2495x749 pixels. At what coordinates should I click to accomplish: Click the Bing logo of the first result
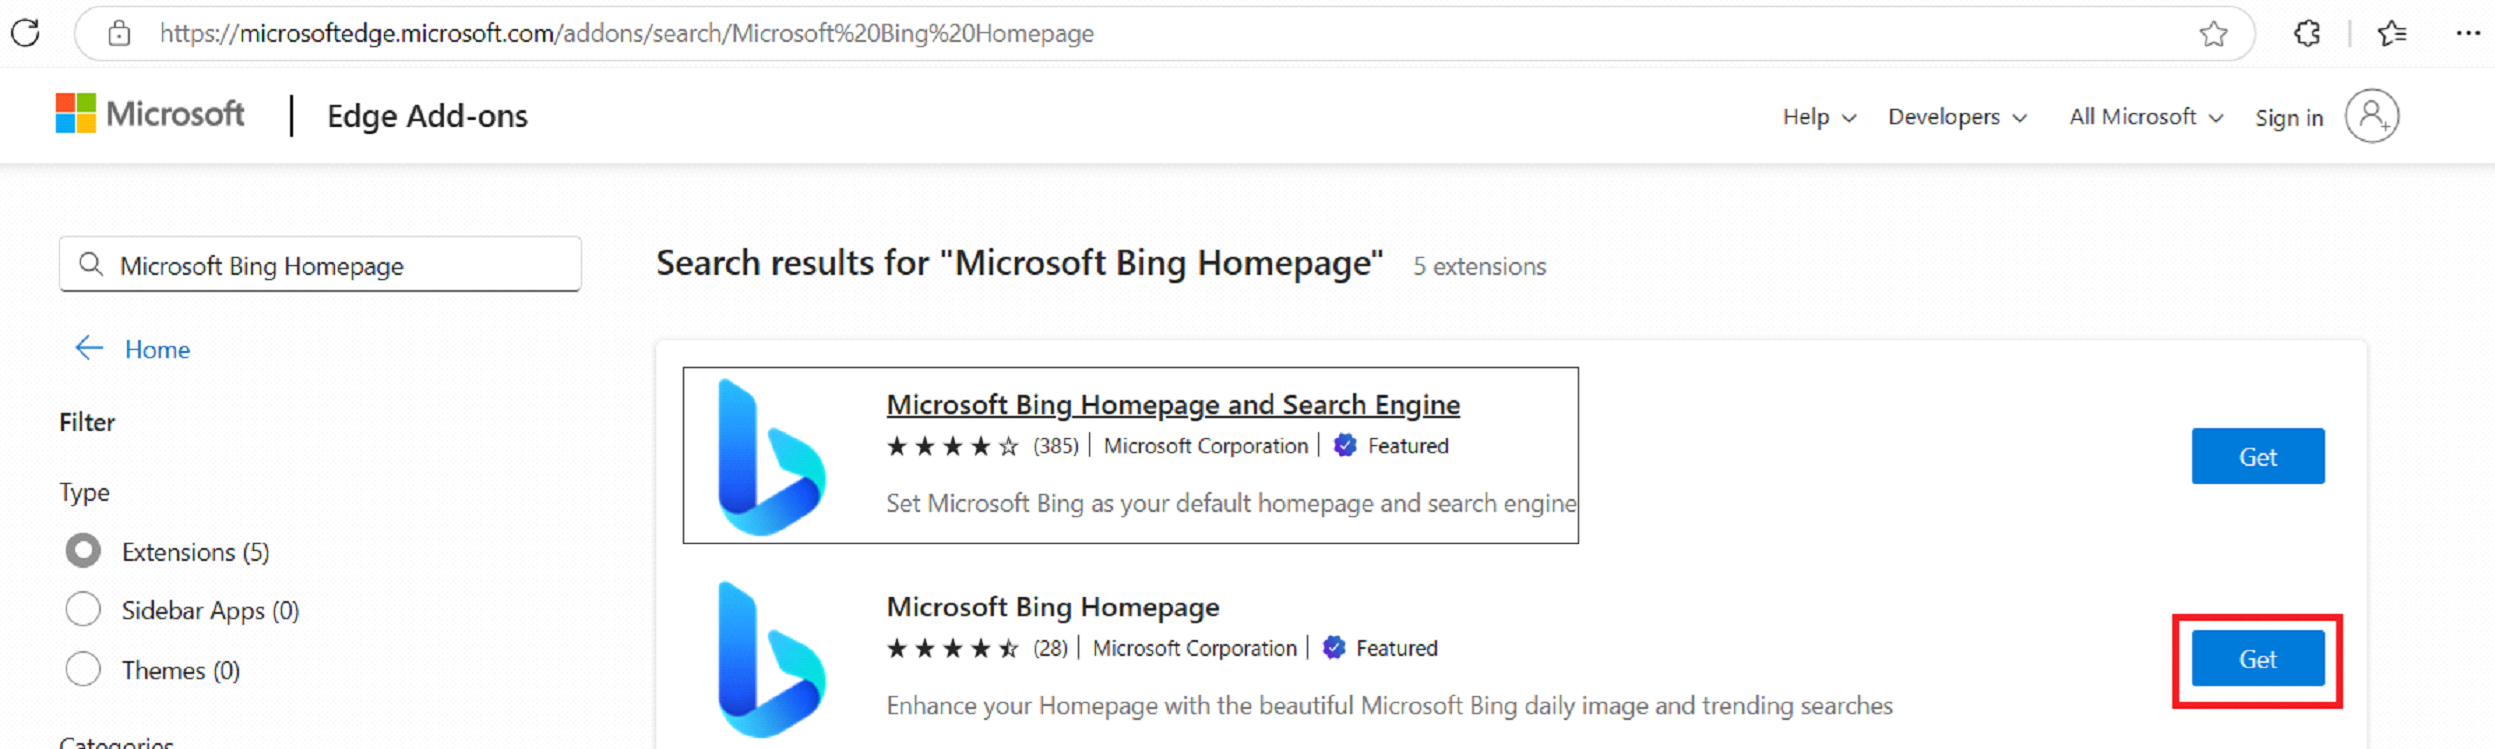tap(772, 457)
